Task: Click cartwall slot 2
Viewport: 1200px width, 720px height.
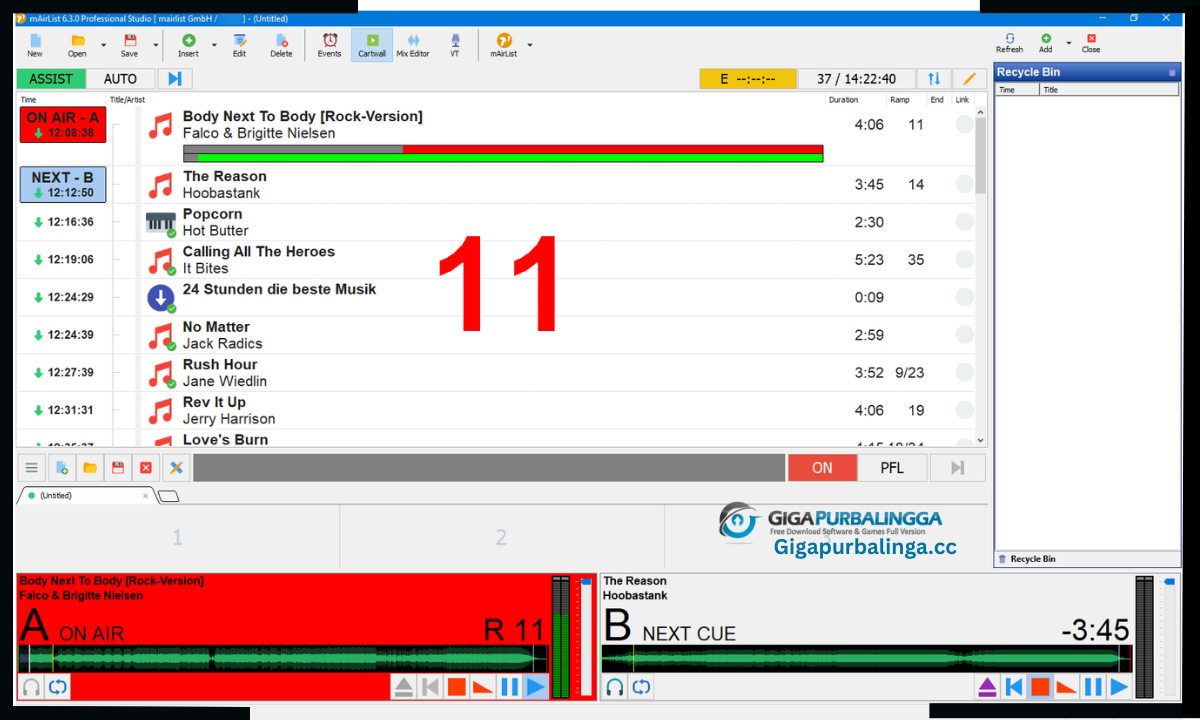Action: (x=502, y=538)
